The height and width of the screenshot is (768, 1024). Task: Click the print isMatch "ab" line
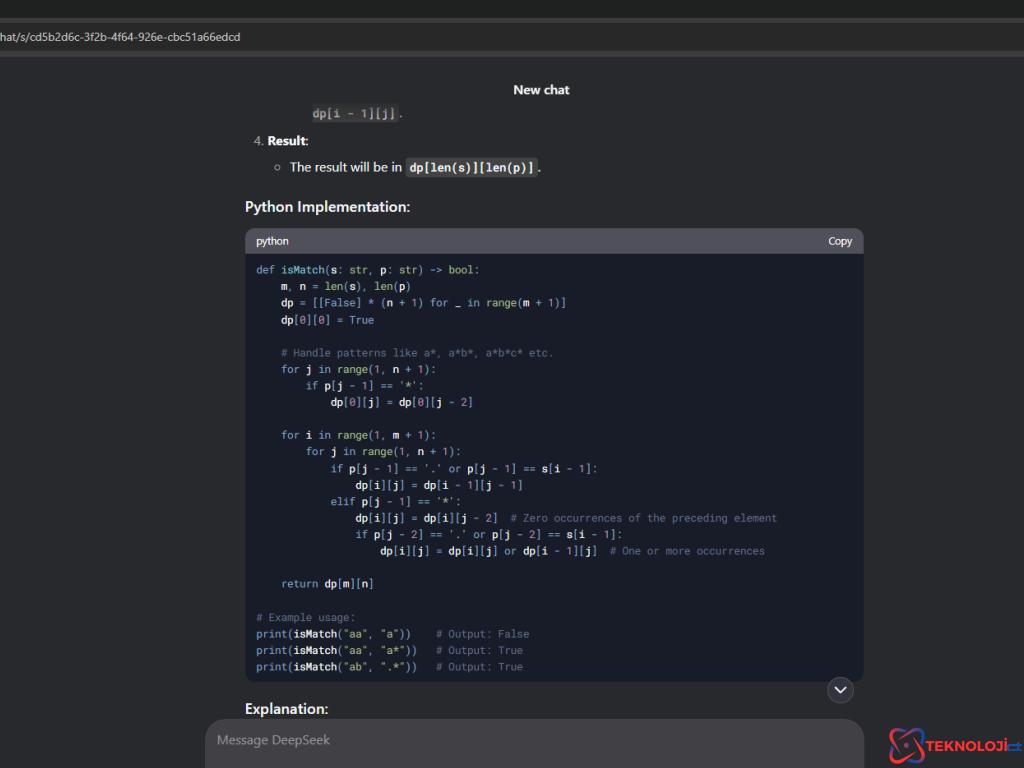pyautogui.click(x=336, y=667)
